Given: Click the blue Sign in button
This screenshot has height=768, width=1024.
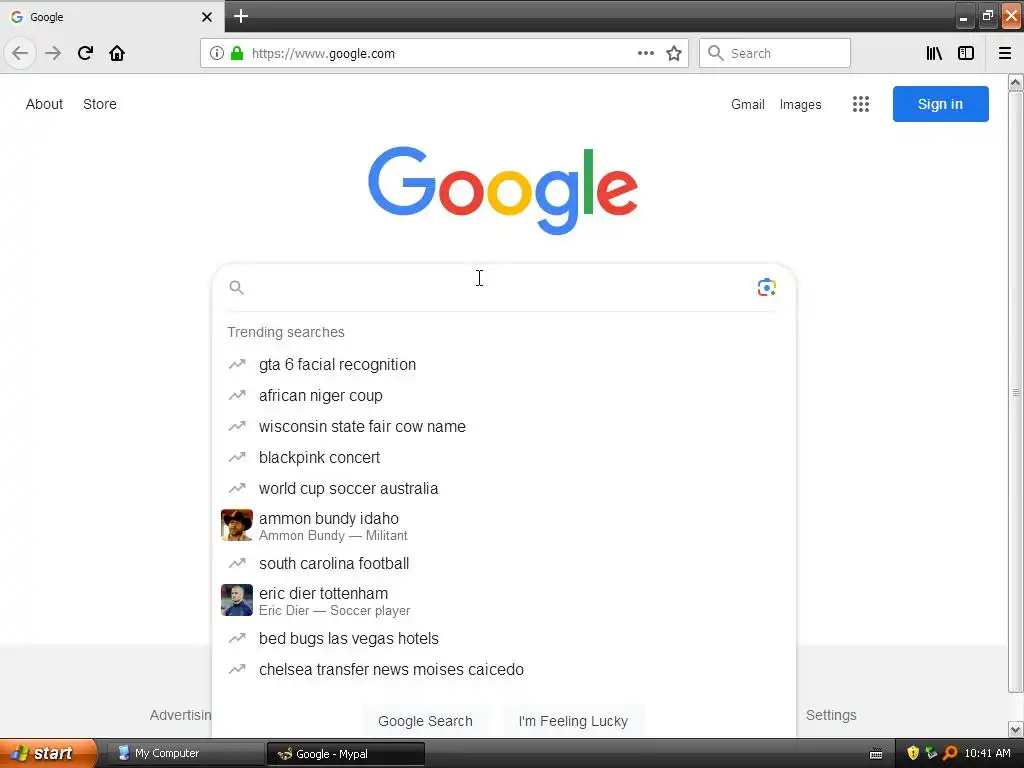Looking at the screenshot, I should tap(940, 104).
